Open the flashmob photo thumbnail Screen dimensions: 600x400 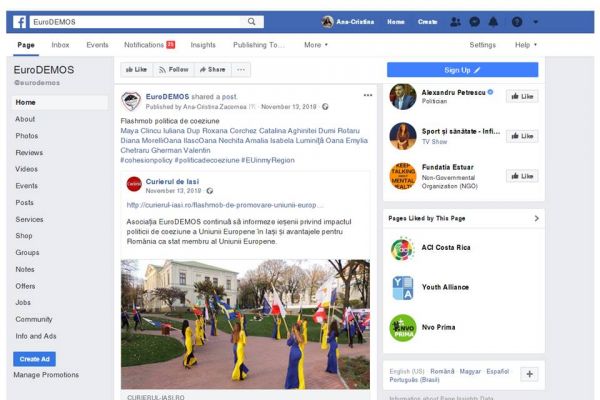click(245, 325)
